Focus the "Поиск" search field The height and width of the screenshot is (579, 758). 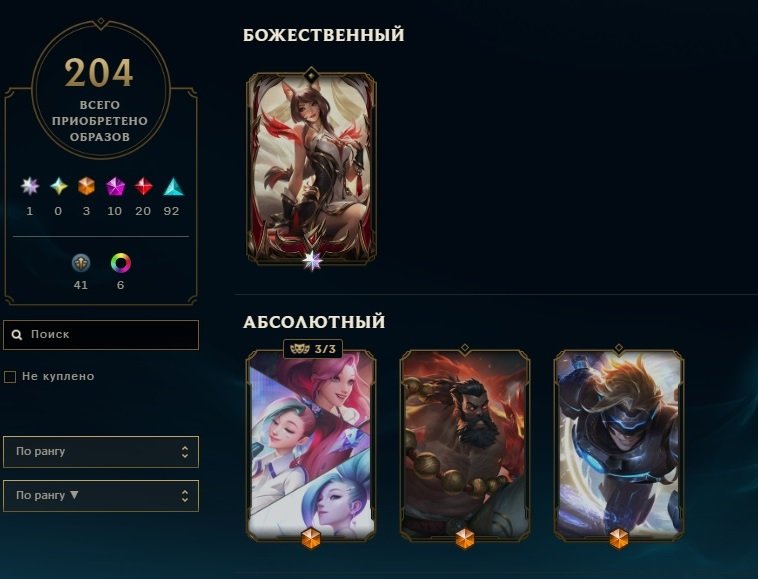pos(101,334)
